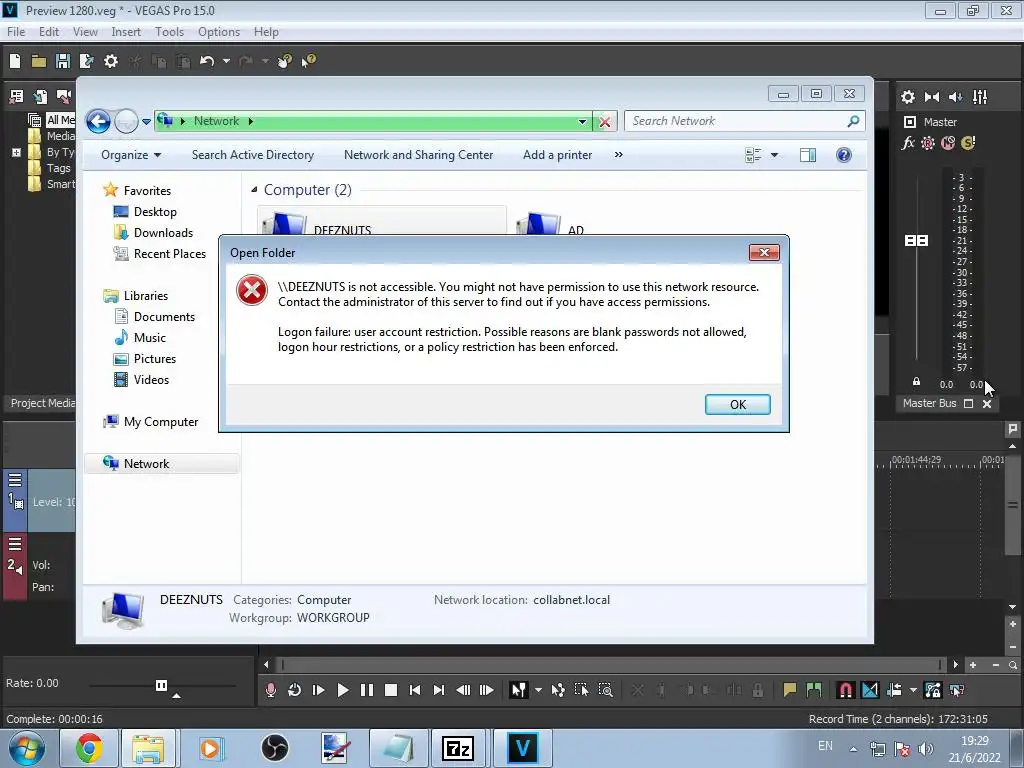Screen dimensions: 1024x768
Task: Open Explorer help question mark icon
Action: (844, 155)
